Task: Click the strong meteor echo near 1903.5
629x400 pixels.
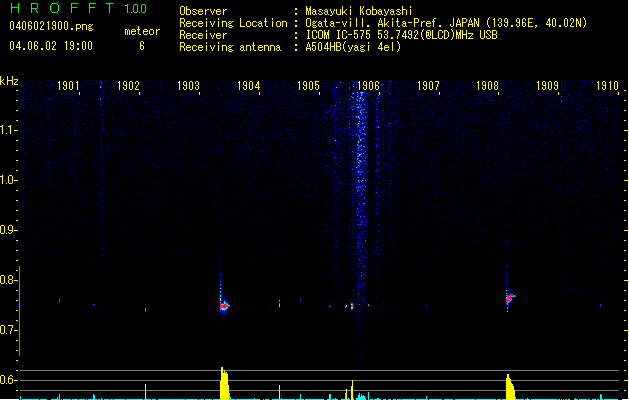Action: [224, 306]
